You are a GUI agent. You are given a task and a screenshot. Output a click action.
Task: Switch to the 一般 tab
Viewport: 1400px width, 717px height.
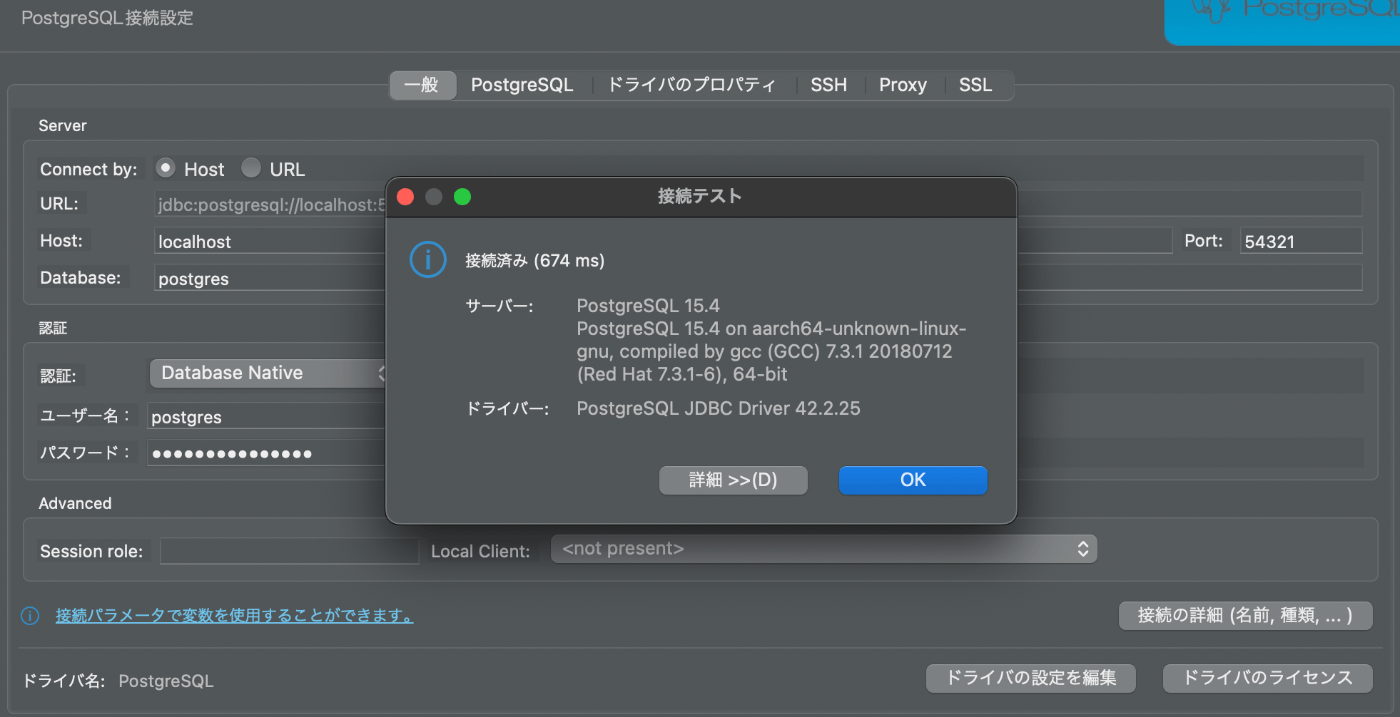click(422, 85)
